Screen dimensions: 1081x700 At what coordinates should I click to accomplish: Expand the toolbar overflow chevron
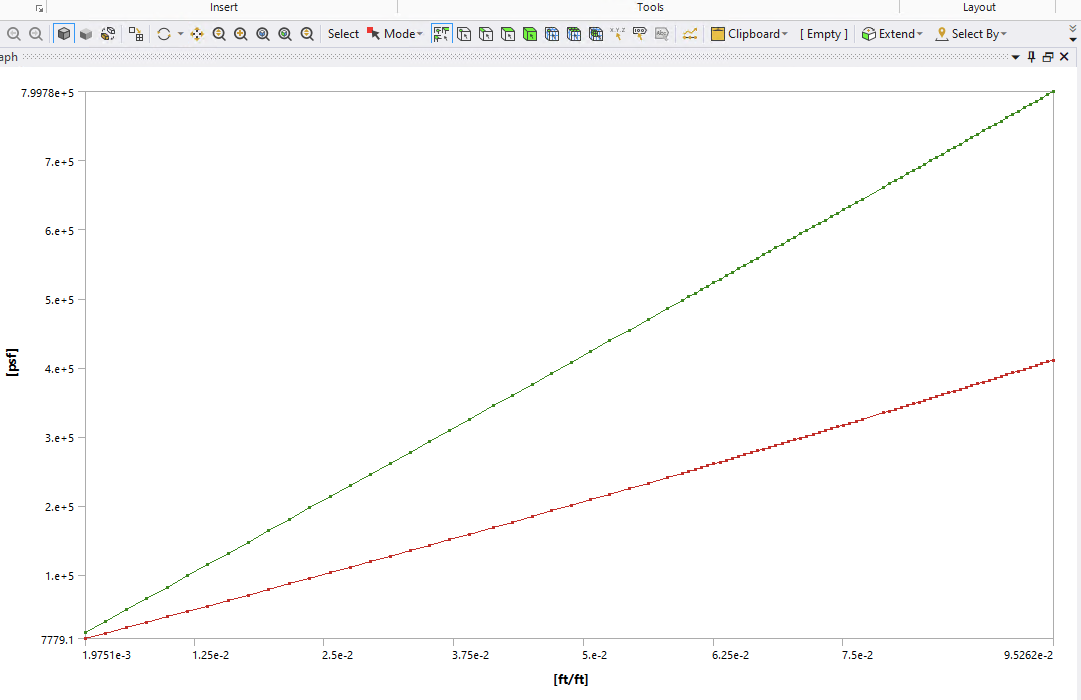(x=1073, y=34)
